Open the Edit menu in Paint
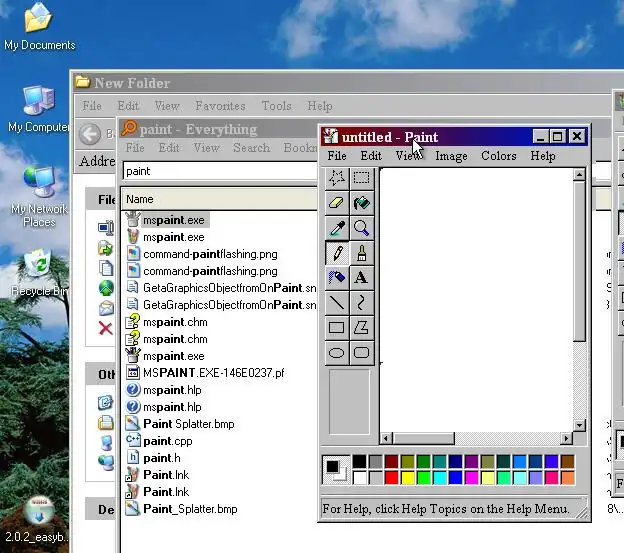624x553 pixels. tap(371, 156)
